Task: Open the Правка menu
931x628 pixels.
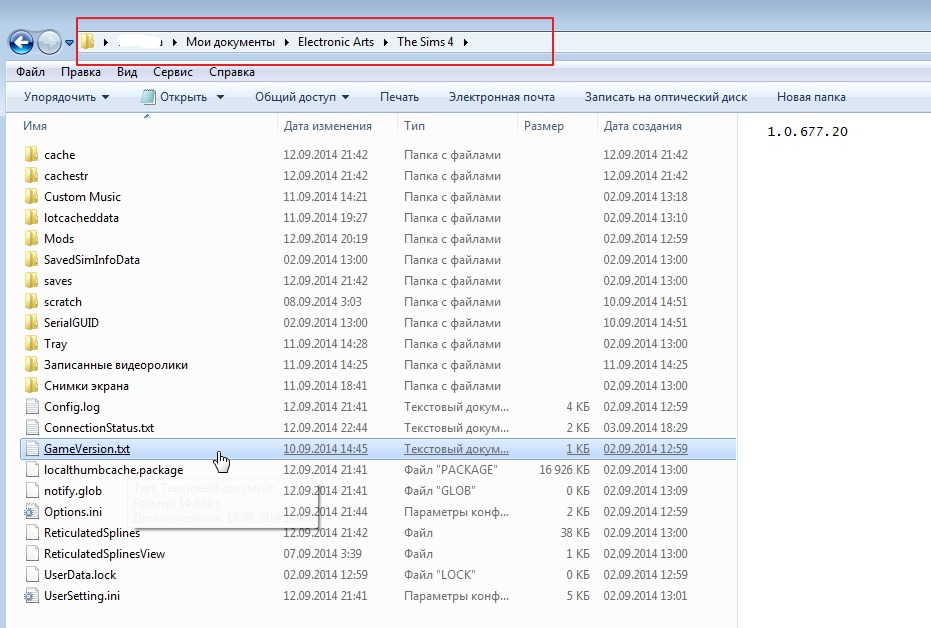Action: pyautogui.click(x=81, y=72)
